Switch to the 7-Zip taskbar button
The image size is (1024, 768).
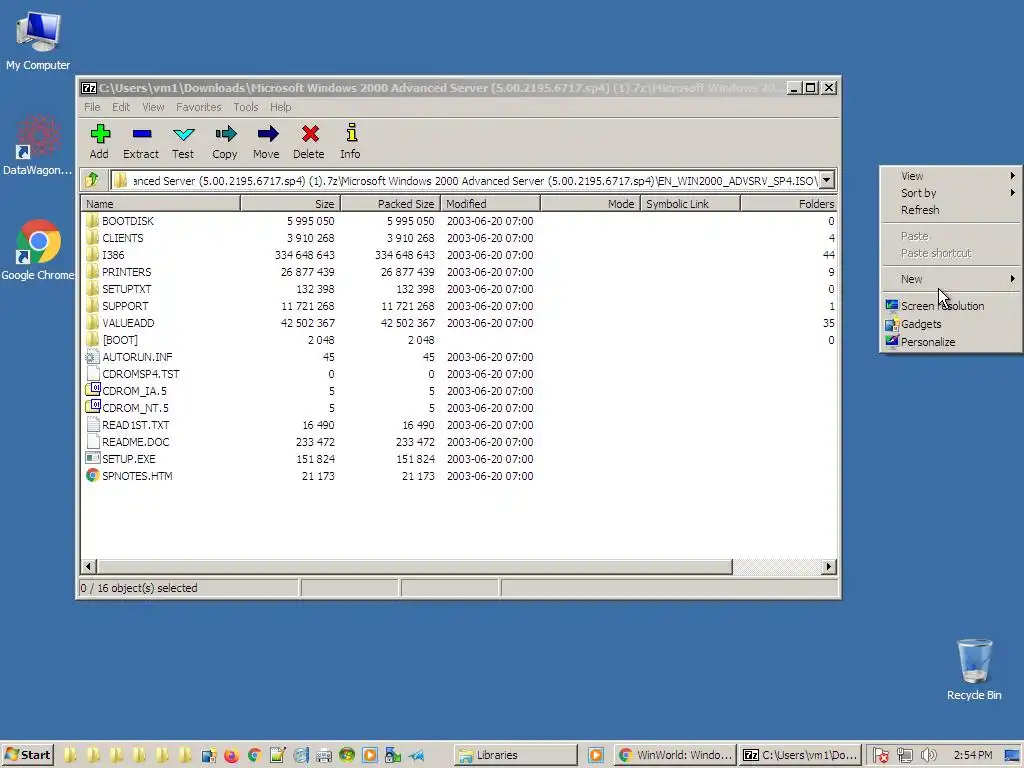point(800,755)
